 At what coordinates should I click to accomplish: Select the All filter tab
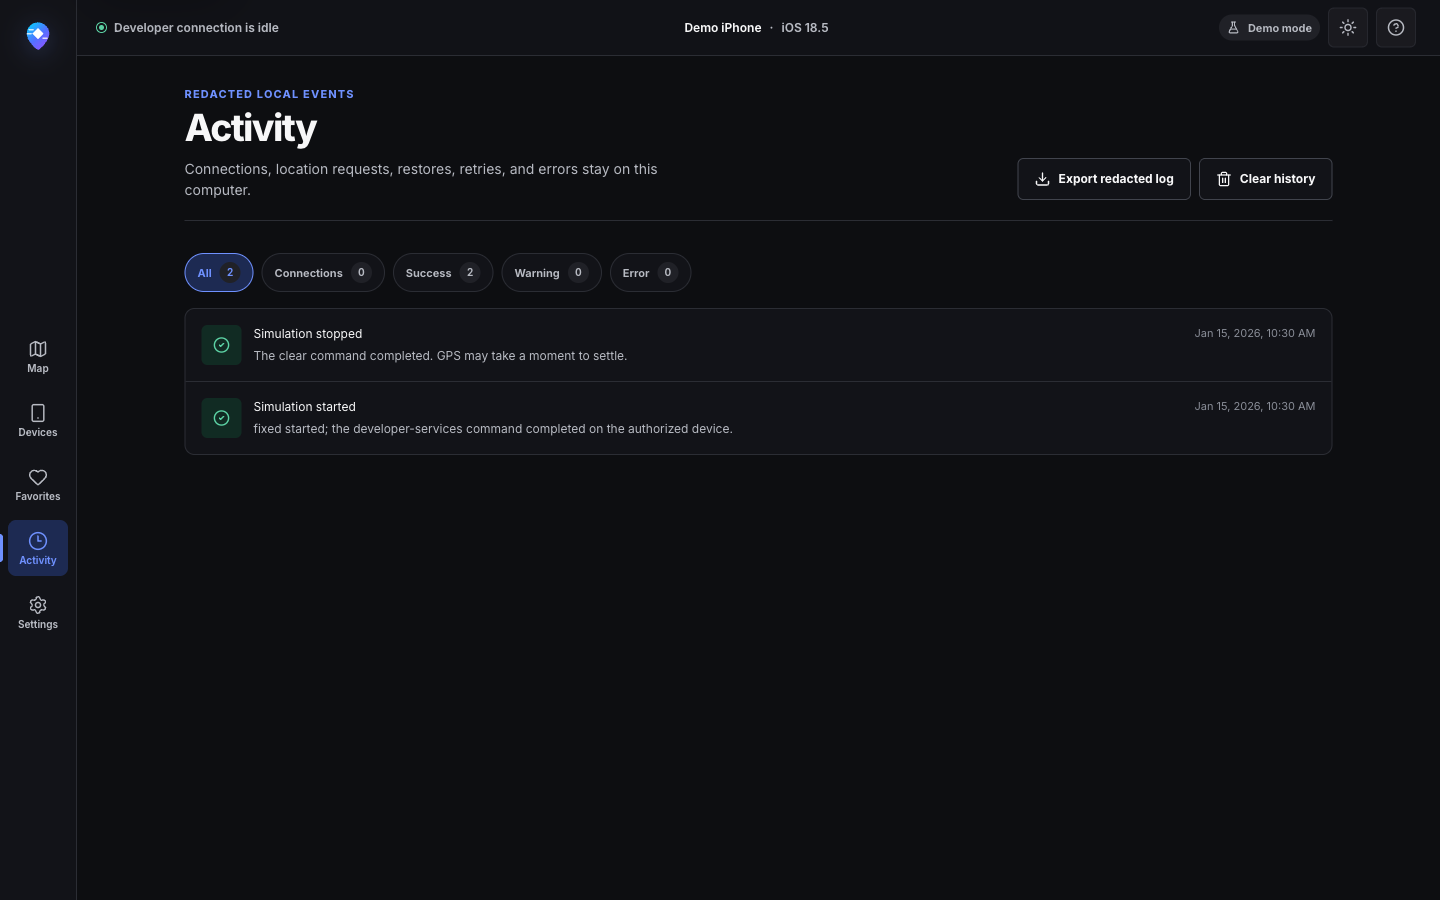[x=219, y=273]
